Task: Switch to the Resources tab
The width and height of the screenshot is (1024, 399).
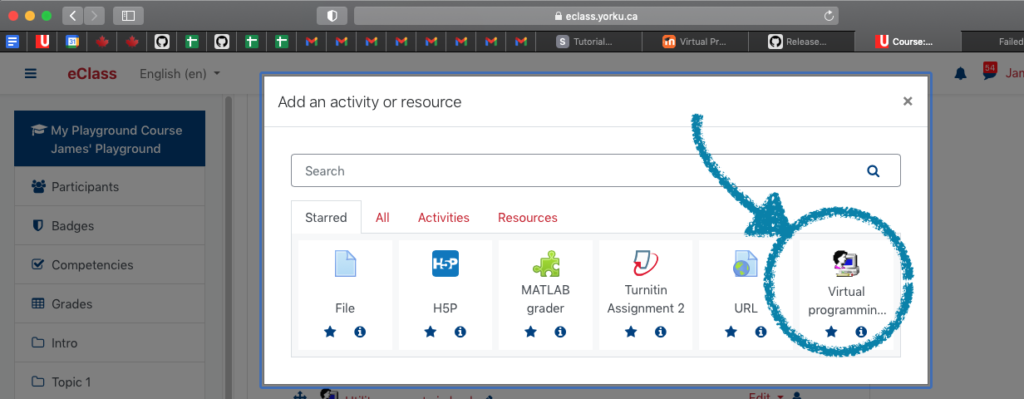Action: pos(528,217)
